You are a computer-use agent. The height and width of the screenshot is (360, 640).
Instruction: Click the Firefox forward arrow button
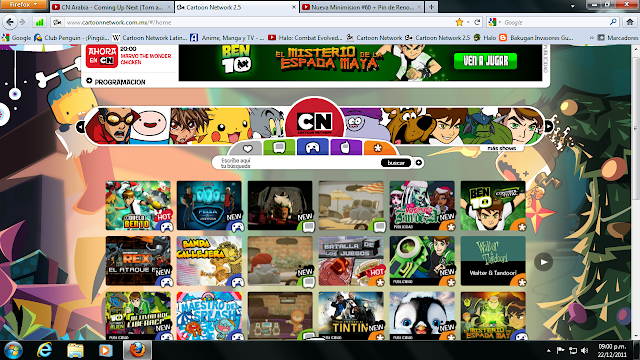click(22, 22)
